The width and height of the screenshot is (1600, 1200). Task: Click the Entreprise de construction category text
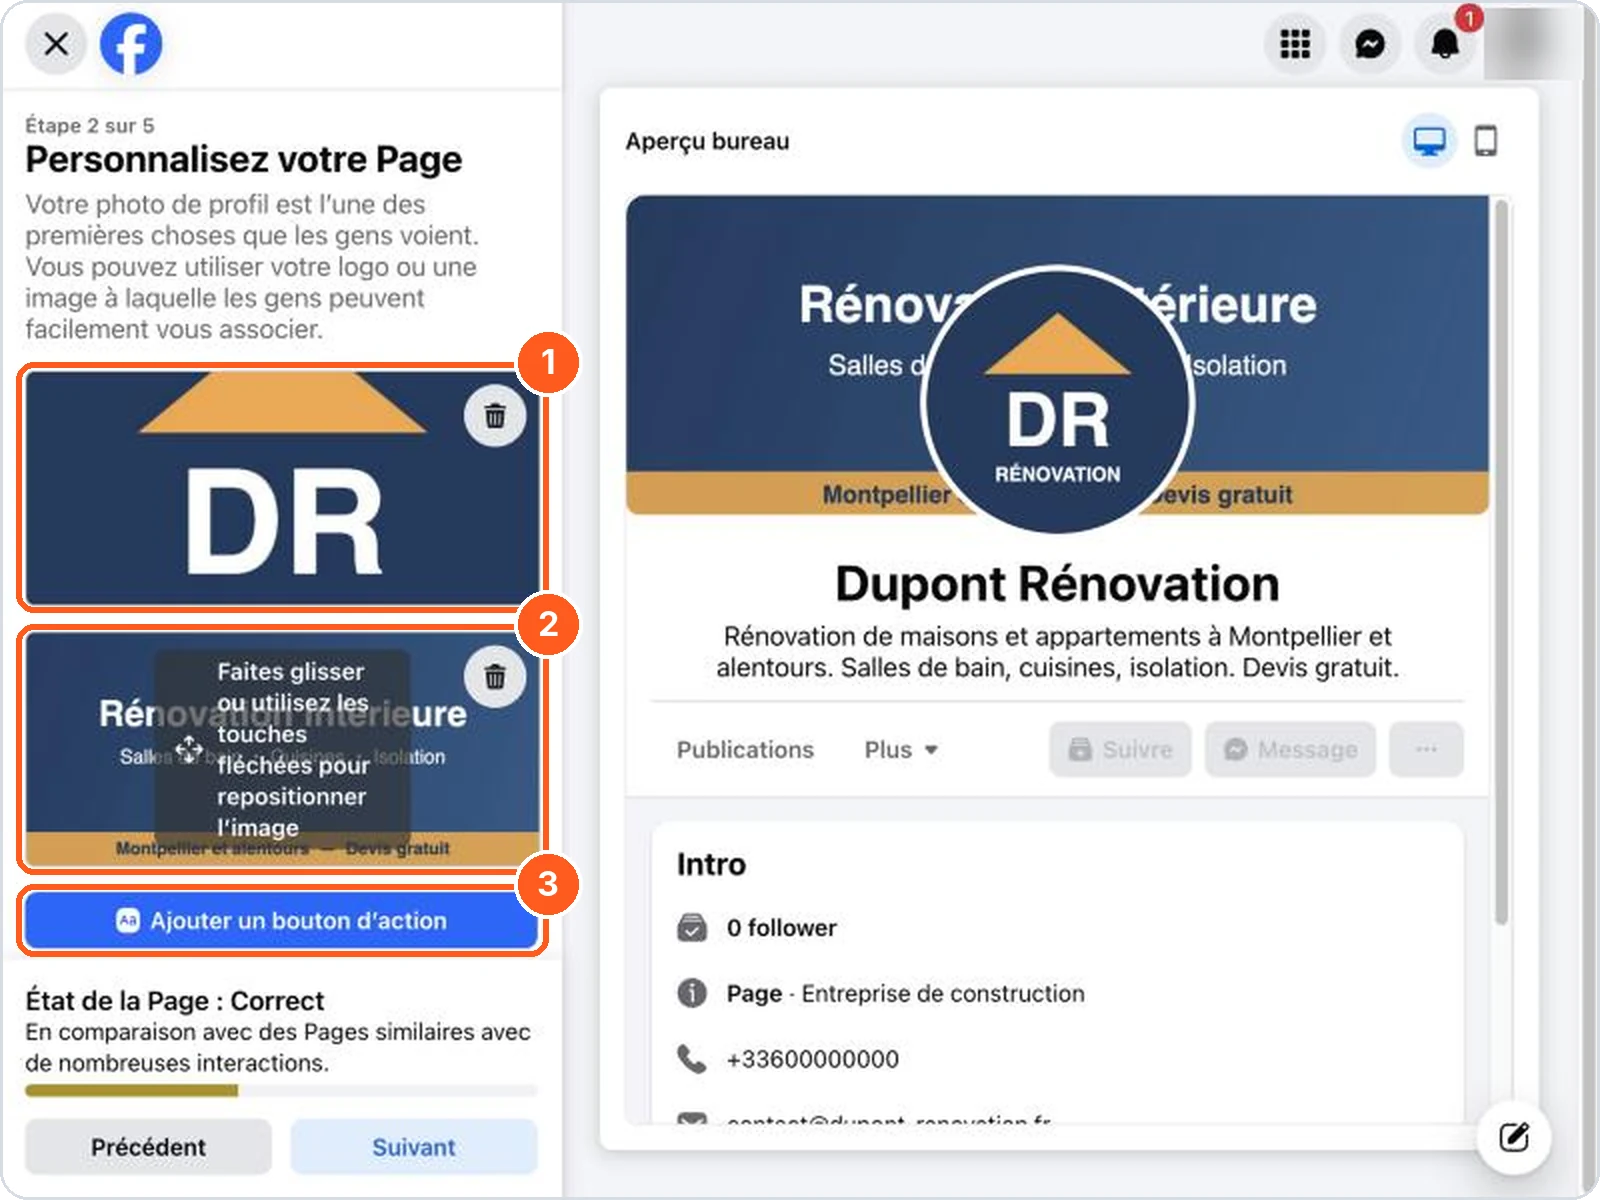coord(943,993)
